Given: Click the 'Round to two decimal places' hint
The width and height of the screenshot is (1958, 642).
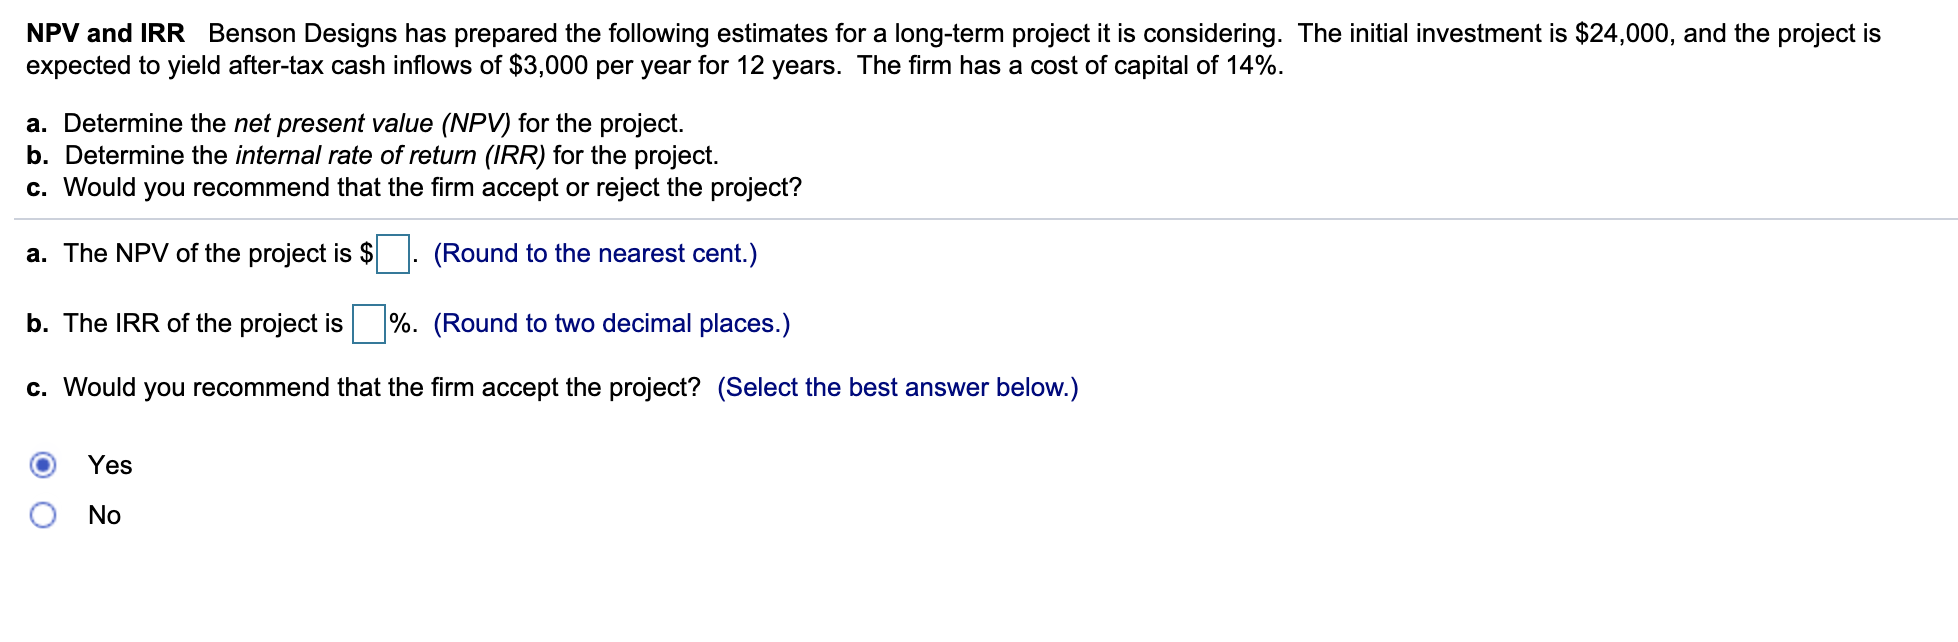Looking at the screenshot, I should point(612,324).
